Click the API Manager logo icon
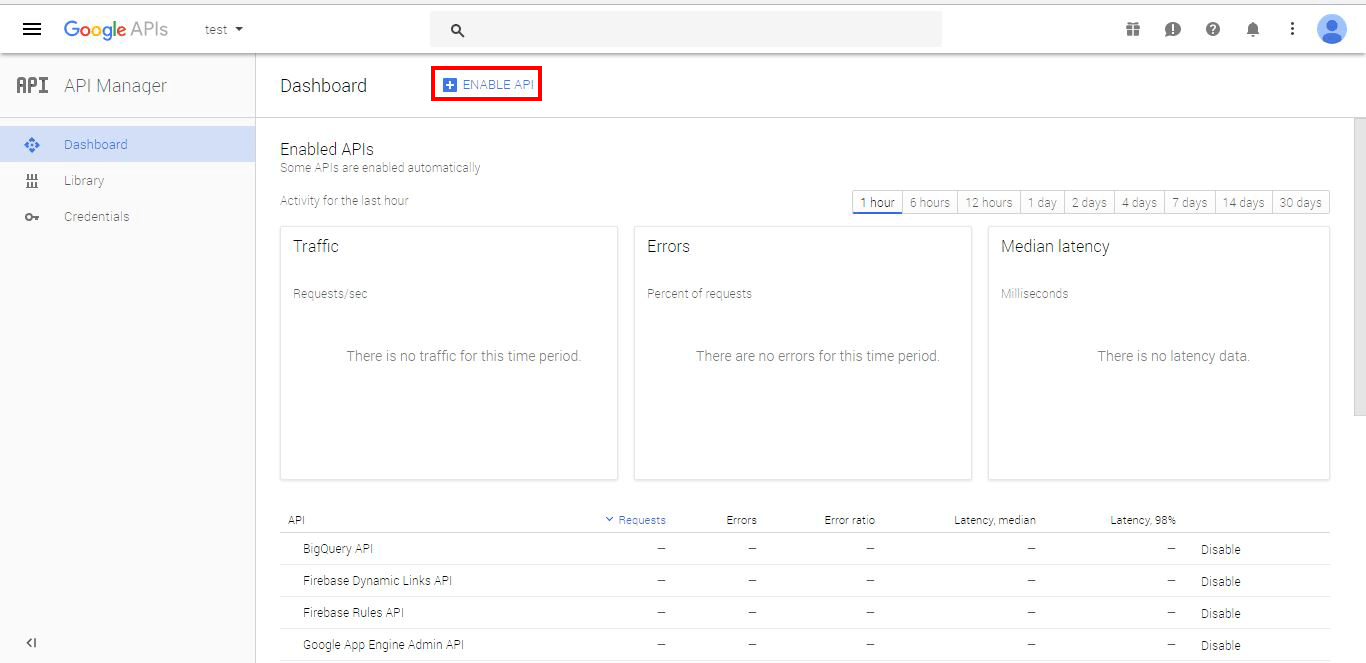The width and height of the screenshot is (1366, 663). click(32, 86)
